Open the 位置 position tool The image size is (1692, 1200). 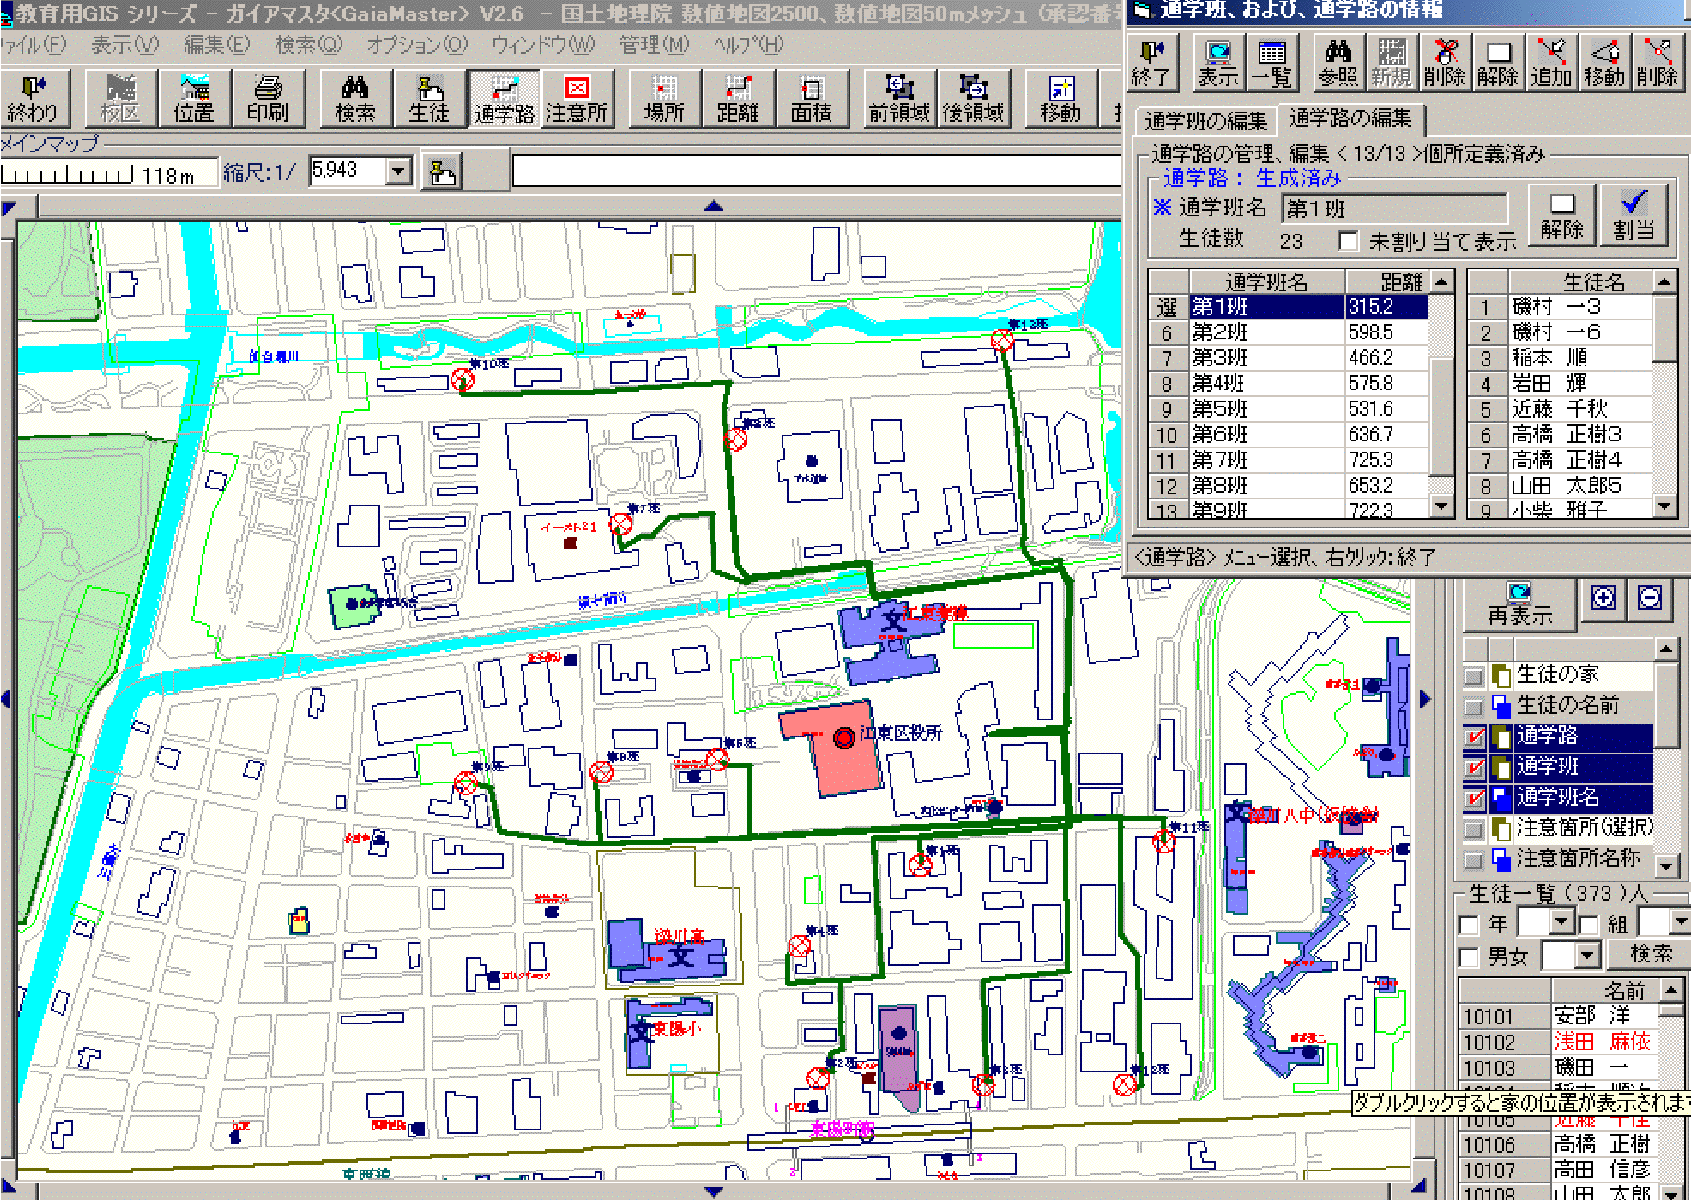(x=194, y=98)
